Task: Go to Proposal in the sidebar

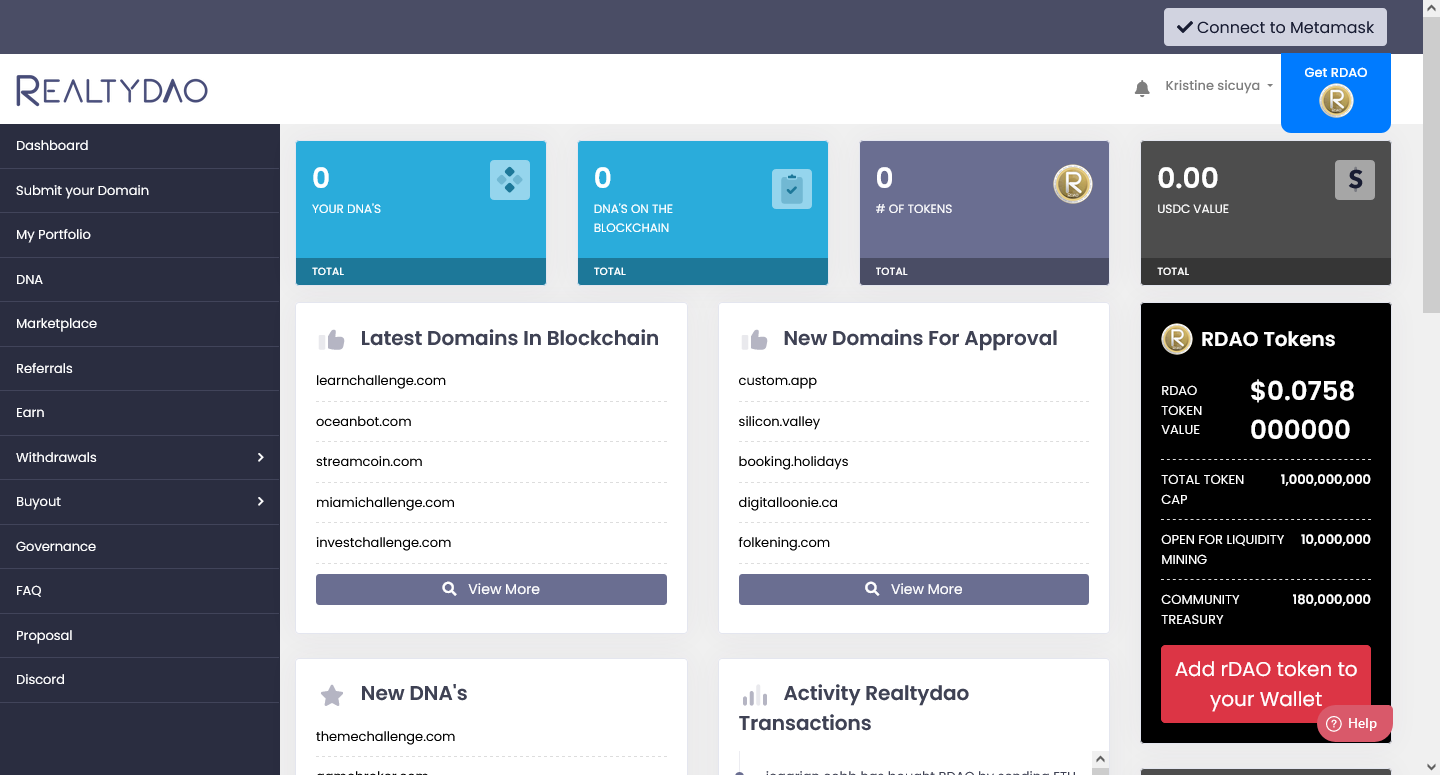Action: click(140, 635)
